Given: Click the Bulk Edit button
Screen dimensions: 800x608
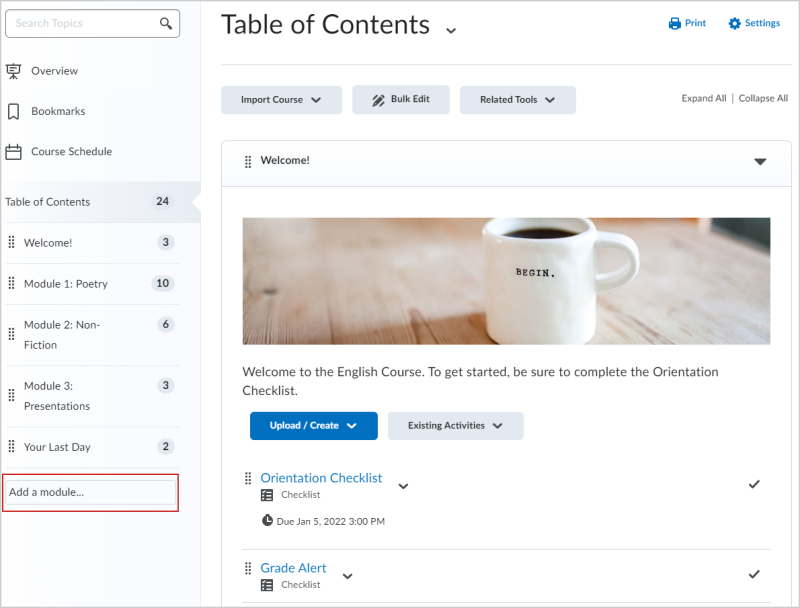Looking at the screenshot, I should pos(400,100).
